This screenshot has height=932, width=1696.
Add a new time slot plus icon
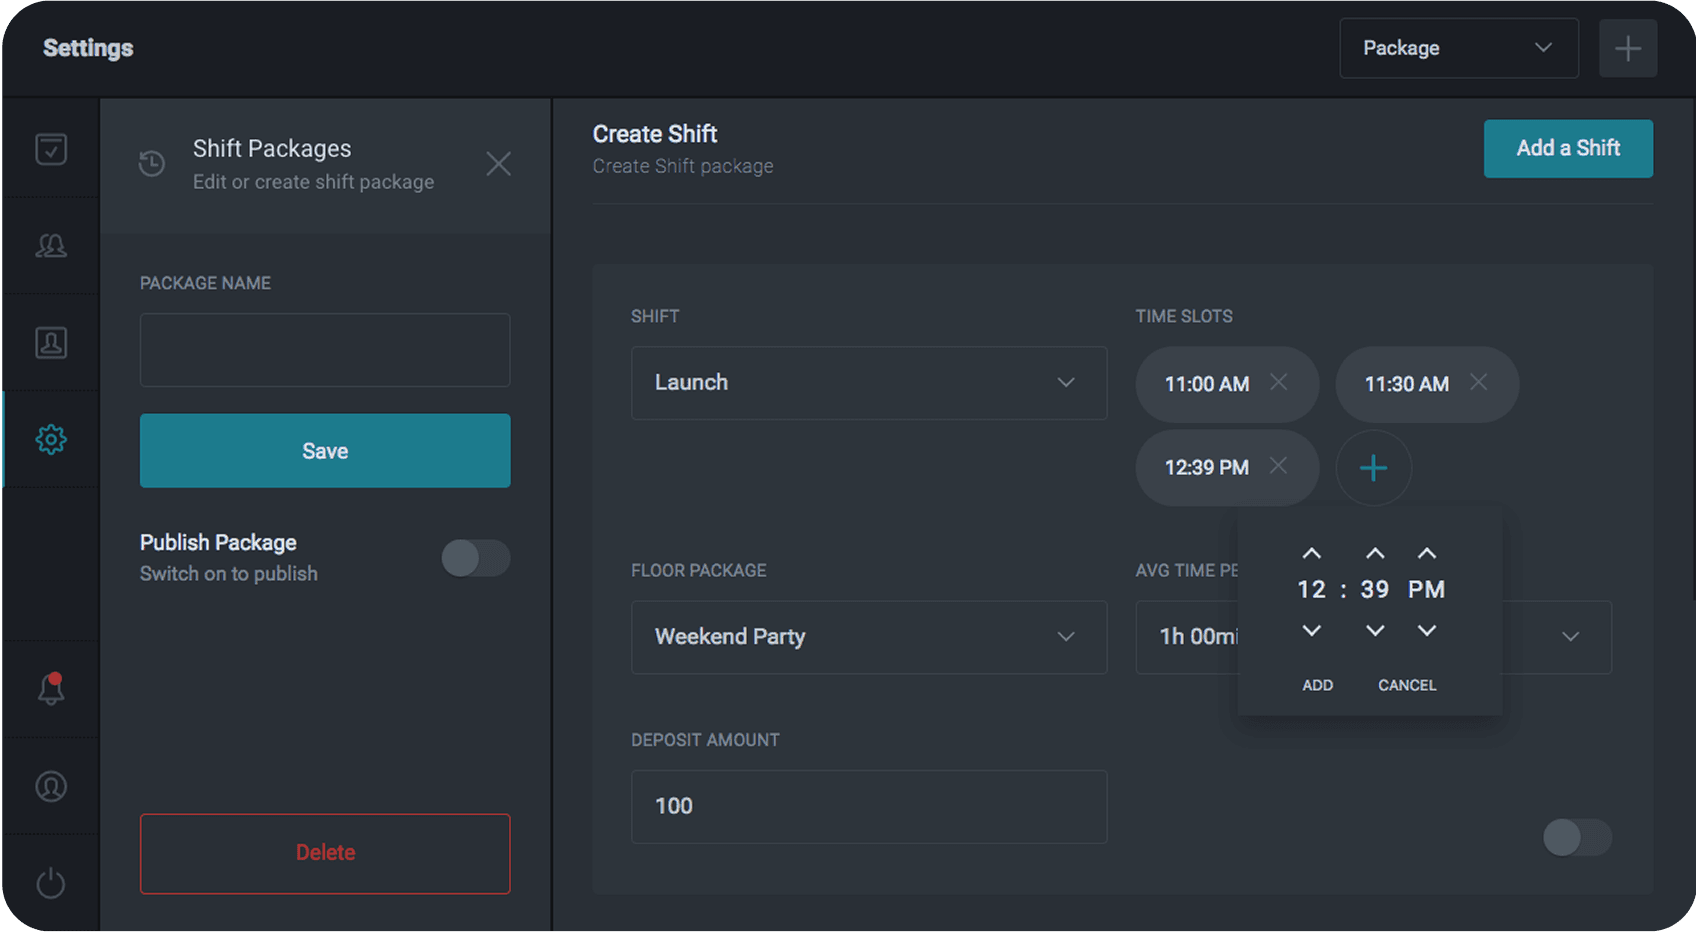coord(1373,468)
